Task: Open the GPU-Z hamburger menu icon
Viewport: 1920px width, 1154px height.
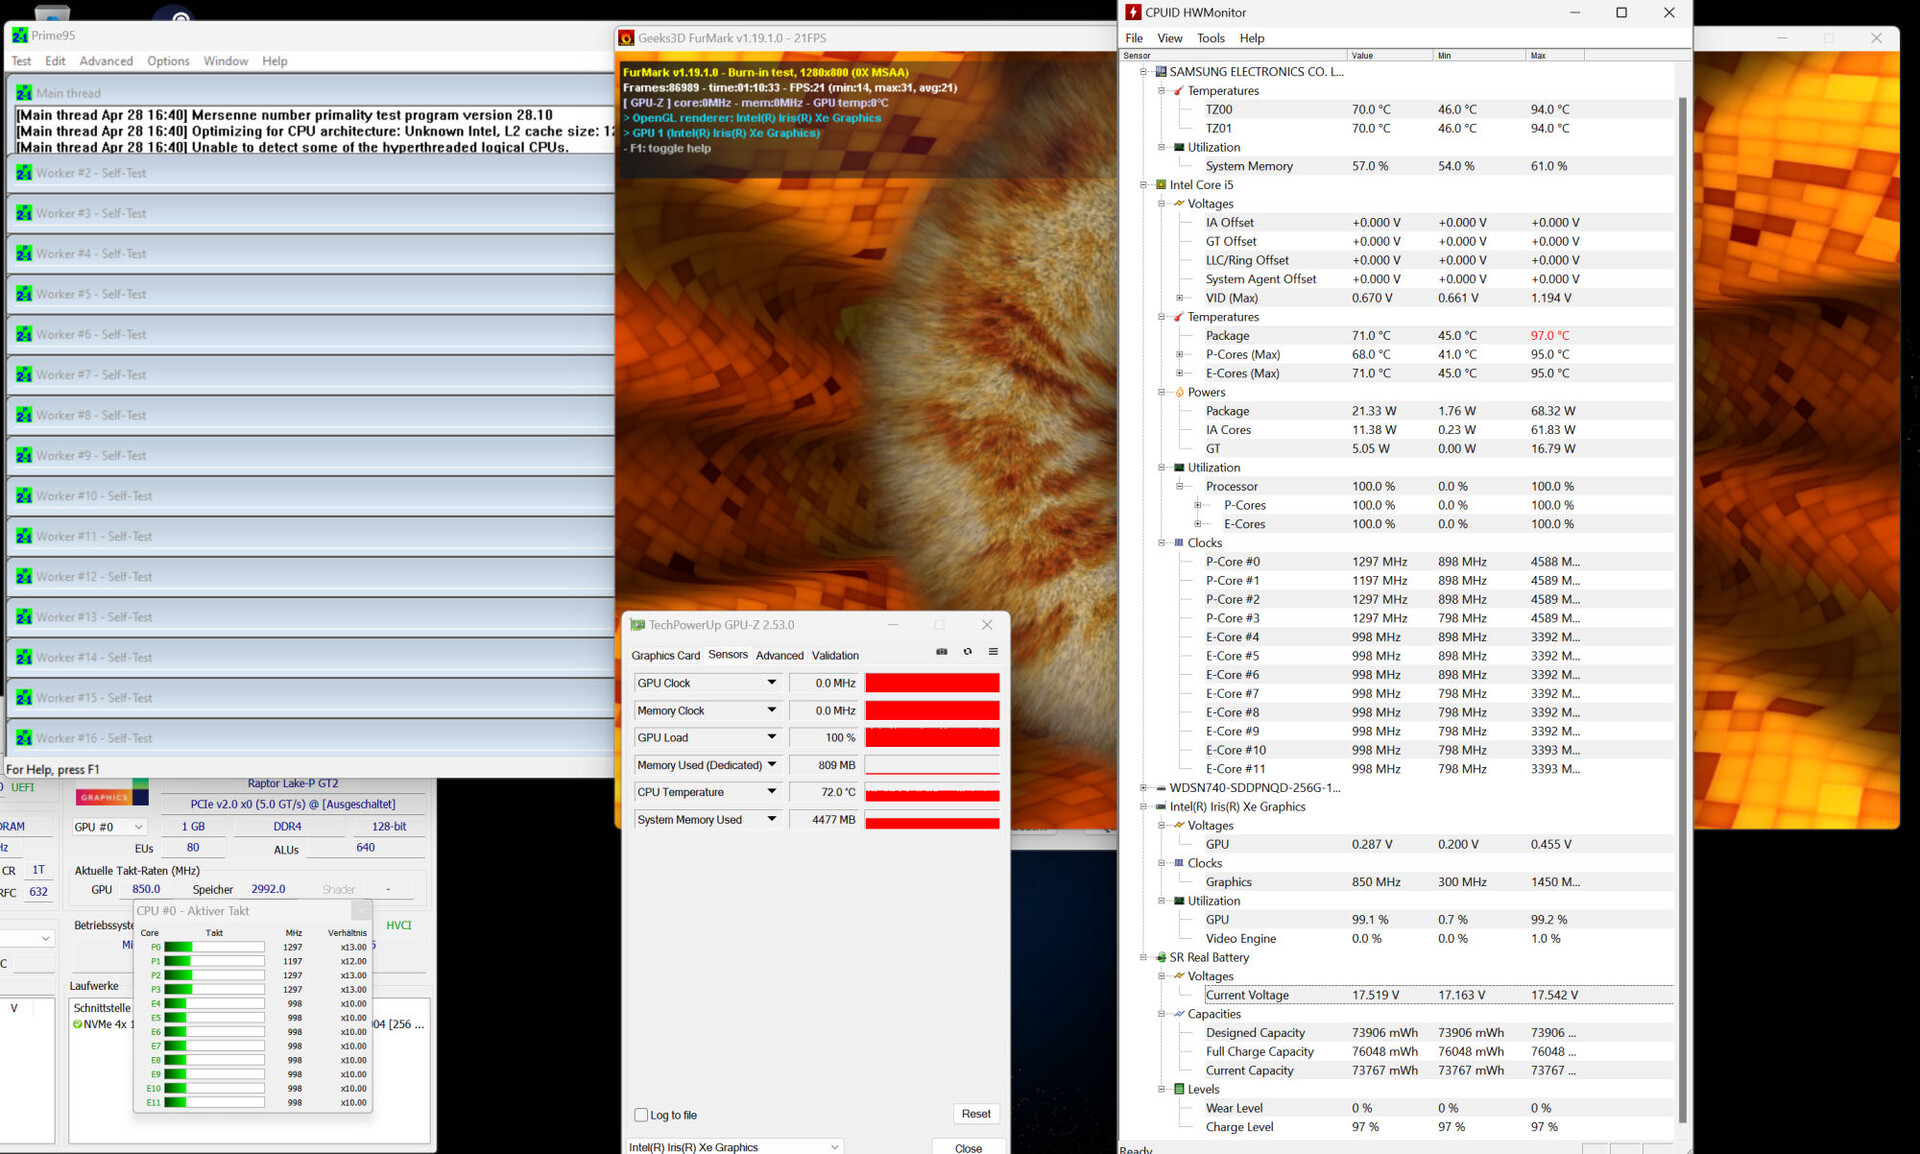Action: click(x=993, y=652)
